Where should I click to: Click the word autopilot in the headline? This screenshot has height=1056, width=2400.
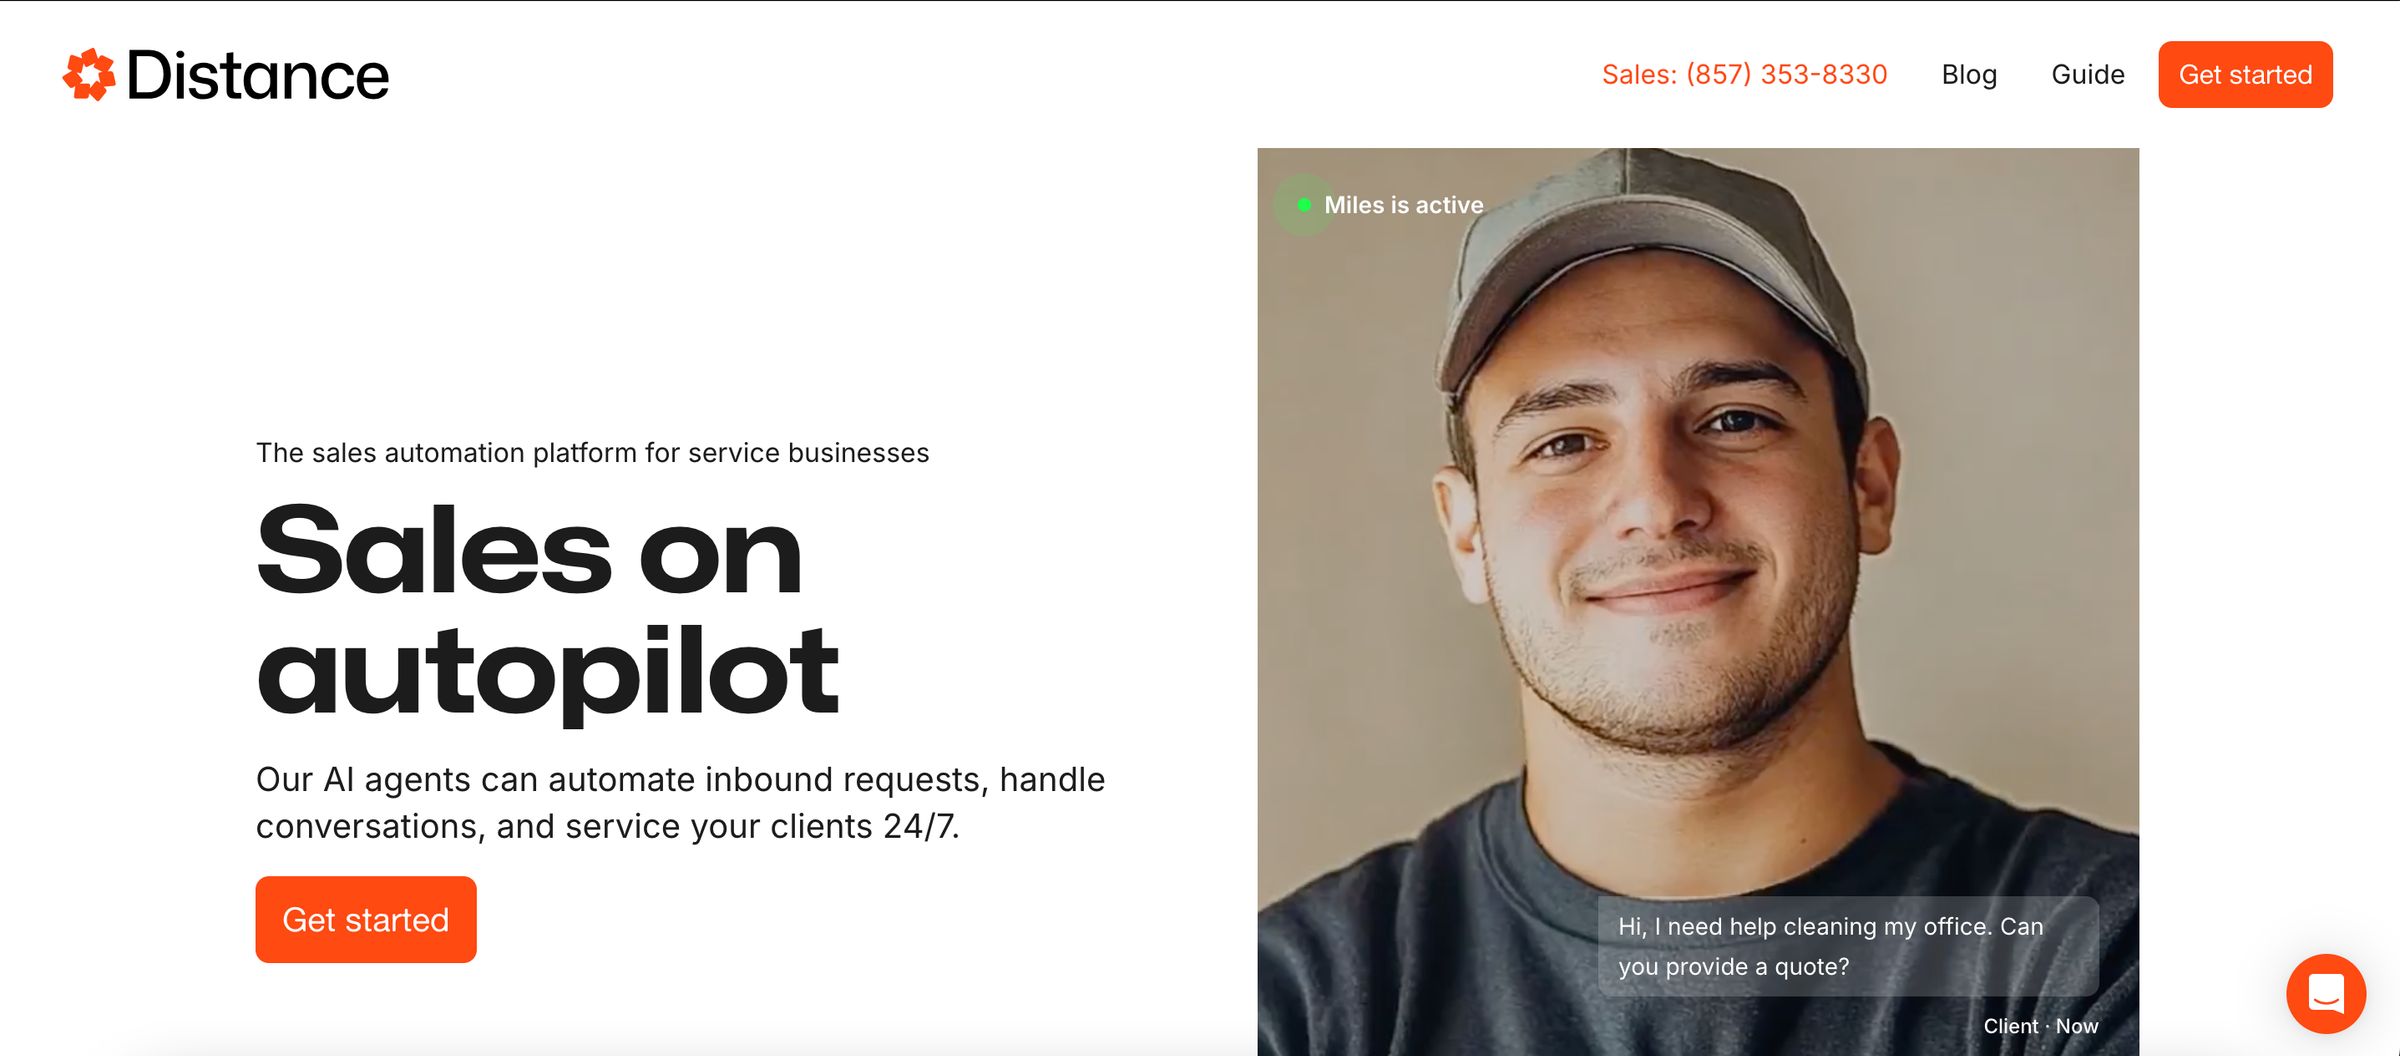point(547,673)
